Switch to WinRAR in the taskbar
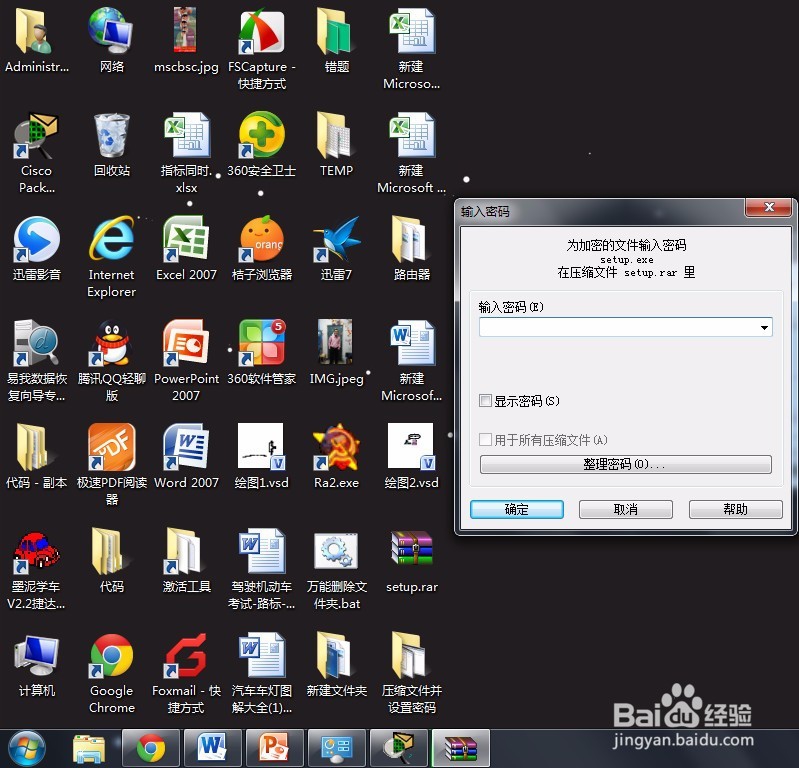 pos(461,749)
